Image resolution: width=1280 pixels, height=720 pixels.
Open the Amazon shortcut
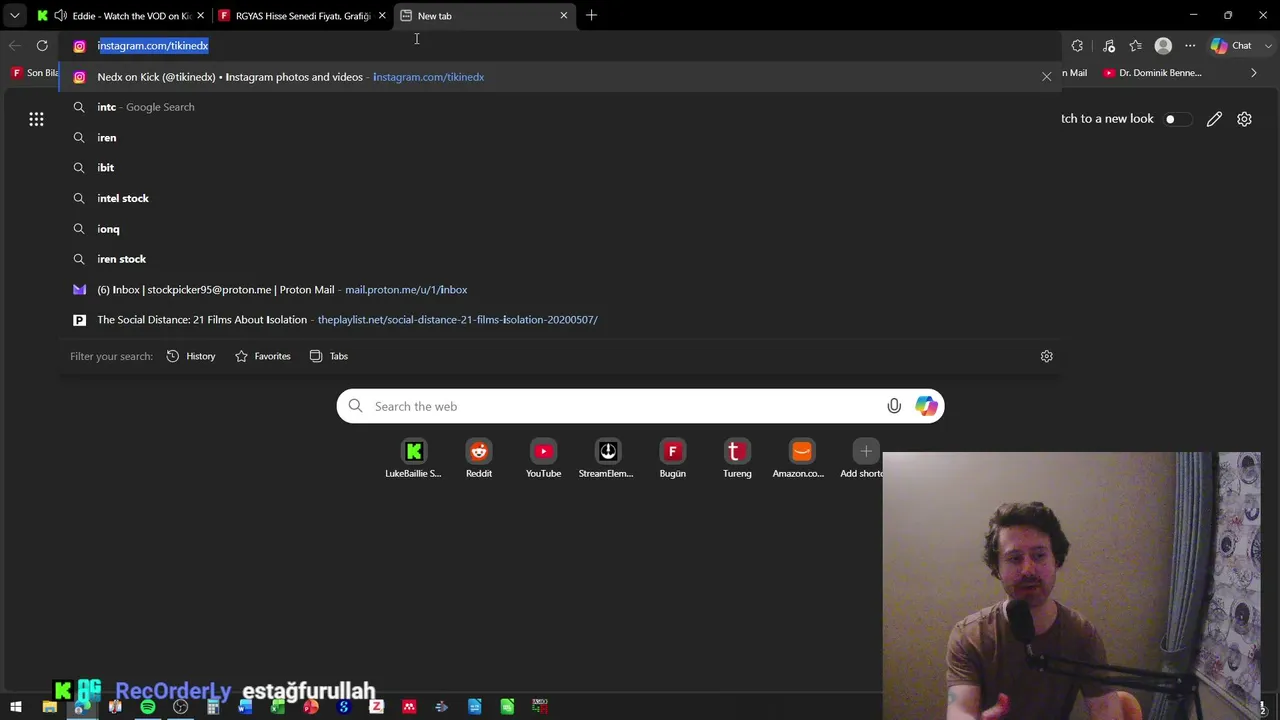click(x=801, y=459)
